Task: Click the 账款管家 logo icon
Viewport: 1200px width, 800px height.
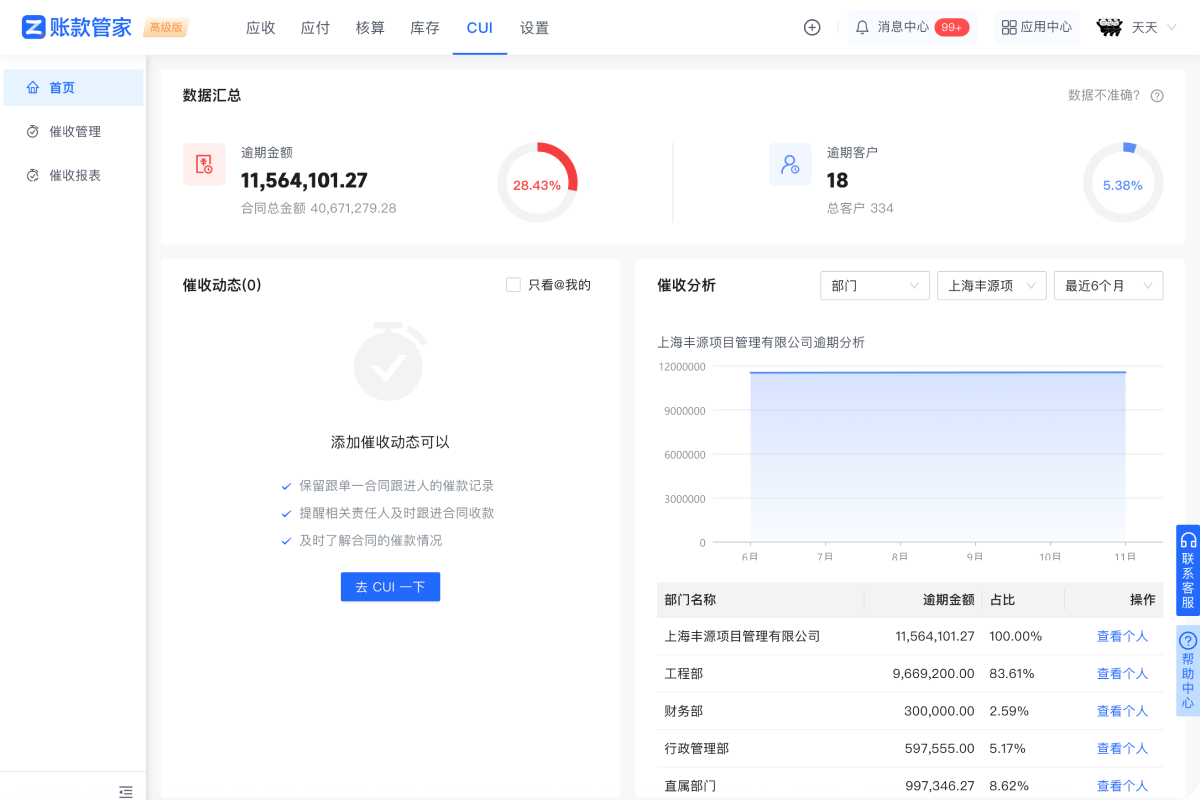Action: coord(34,27)
